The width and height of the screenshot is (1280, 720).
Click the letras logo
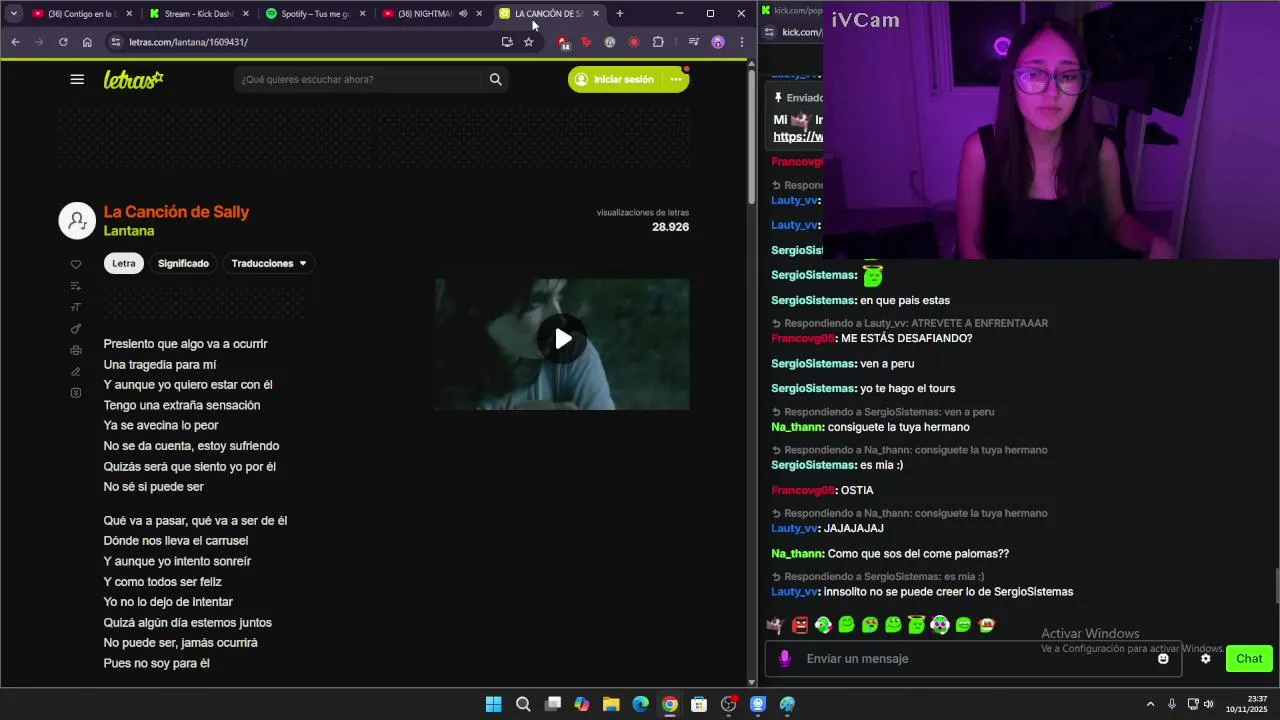pyautogui.click(x=134, y=79)
